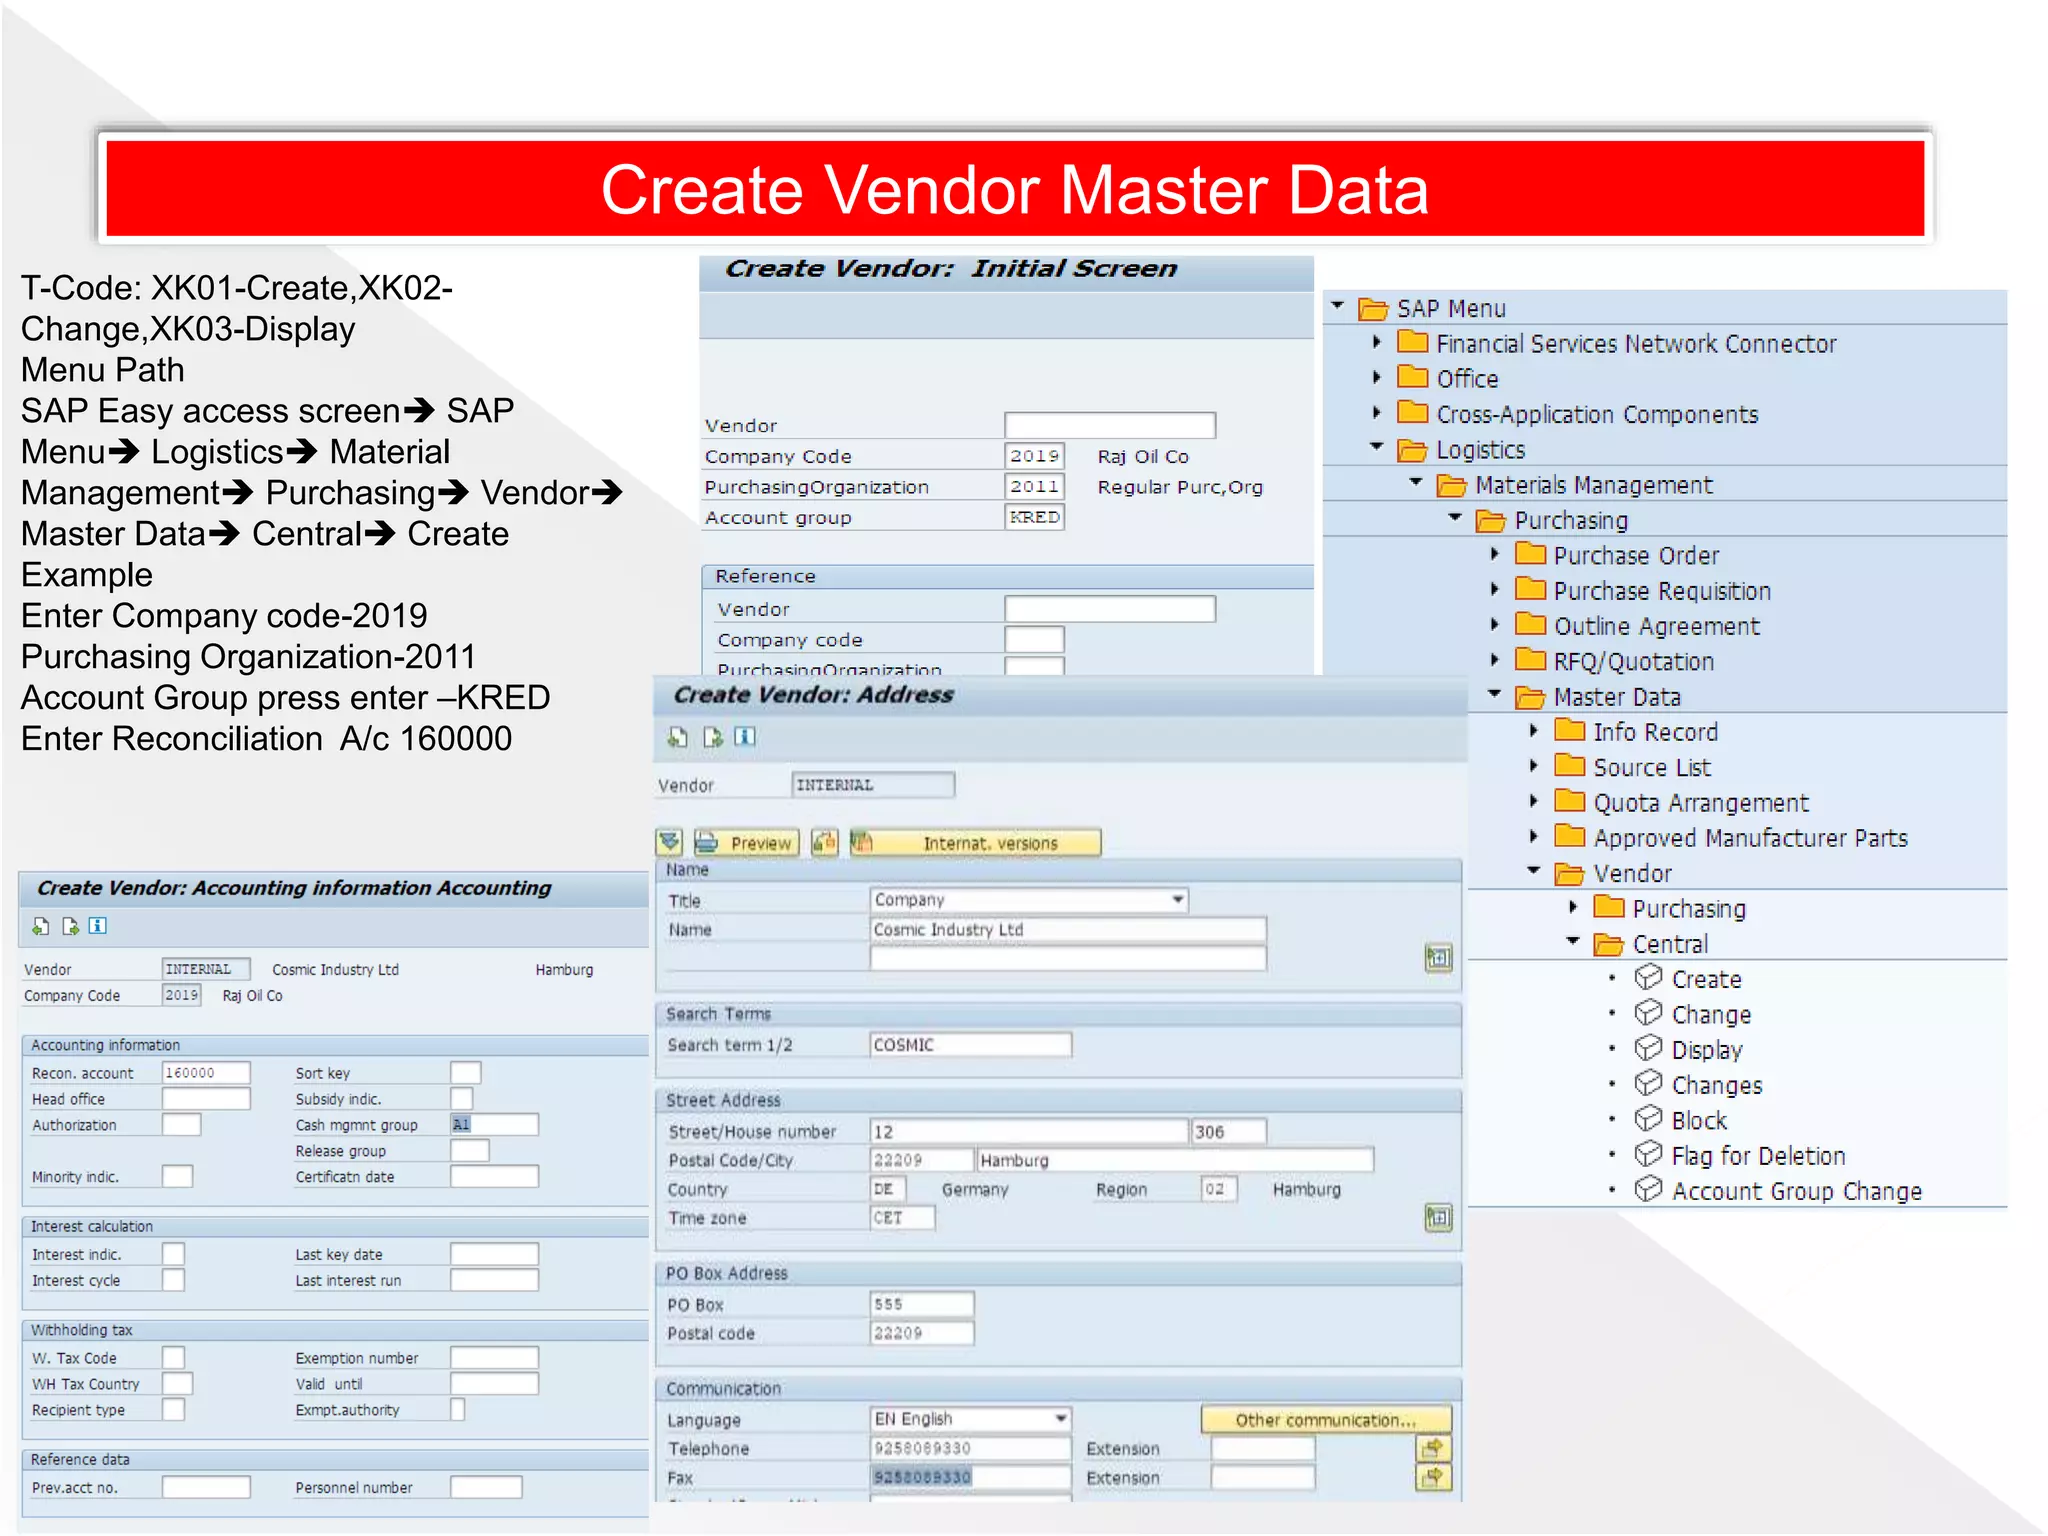Screen dimensions: 2048x1536
Task: Collapse the Logistics node
Action: [x=1377, y=447]
